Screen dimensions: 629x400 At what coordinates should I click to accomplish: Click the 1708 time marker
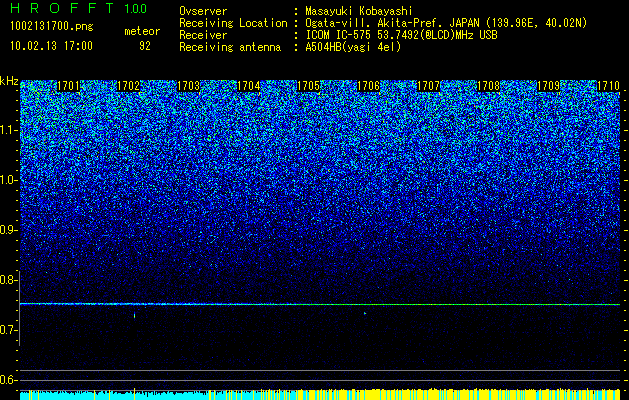tap(489, 86)
